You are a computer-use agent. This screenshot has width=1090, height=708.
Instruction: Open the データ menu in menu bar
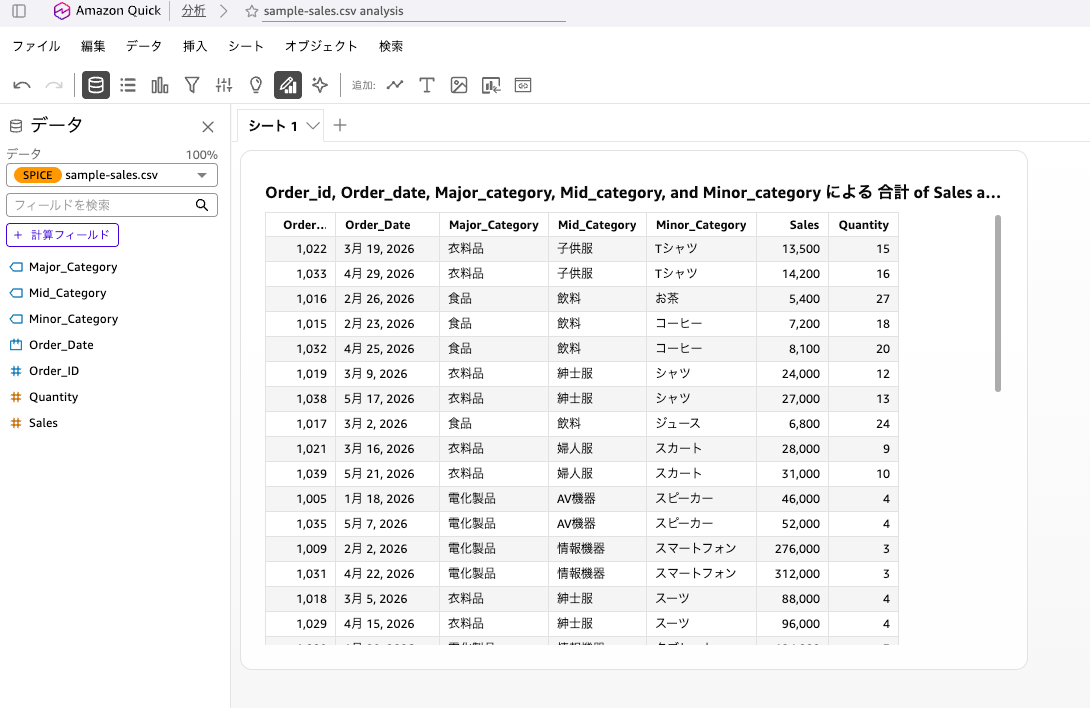[x=144, y=46]
